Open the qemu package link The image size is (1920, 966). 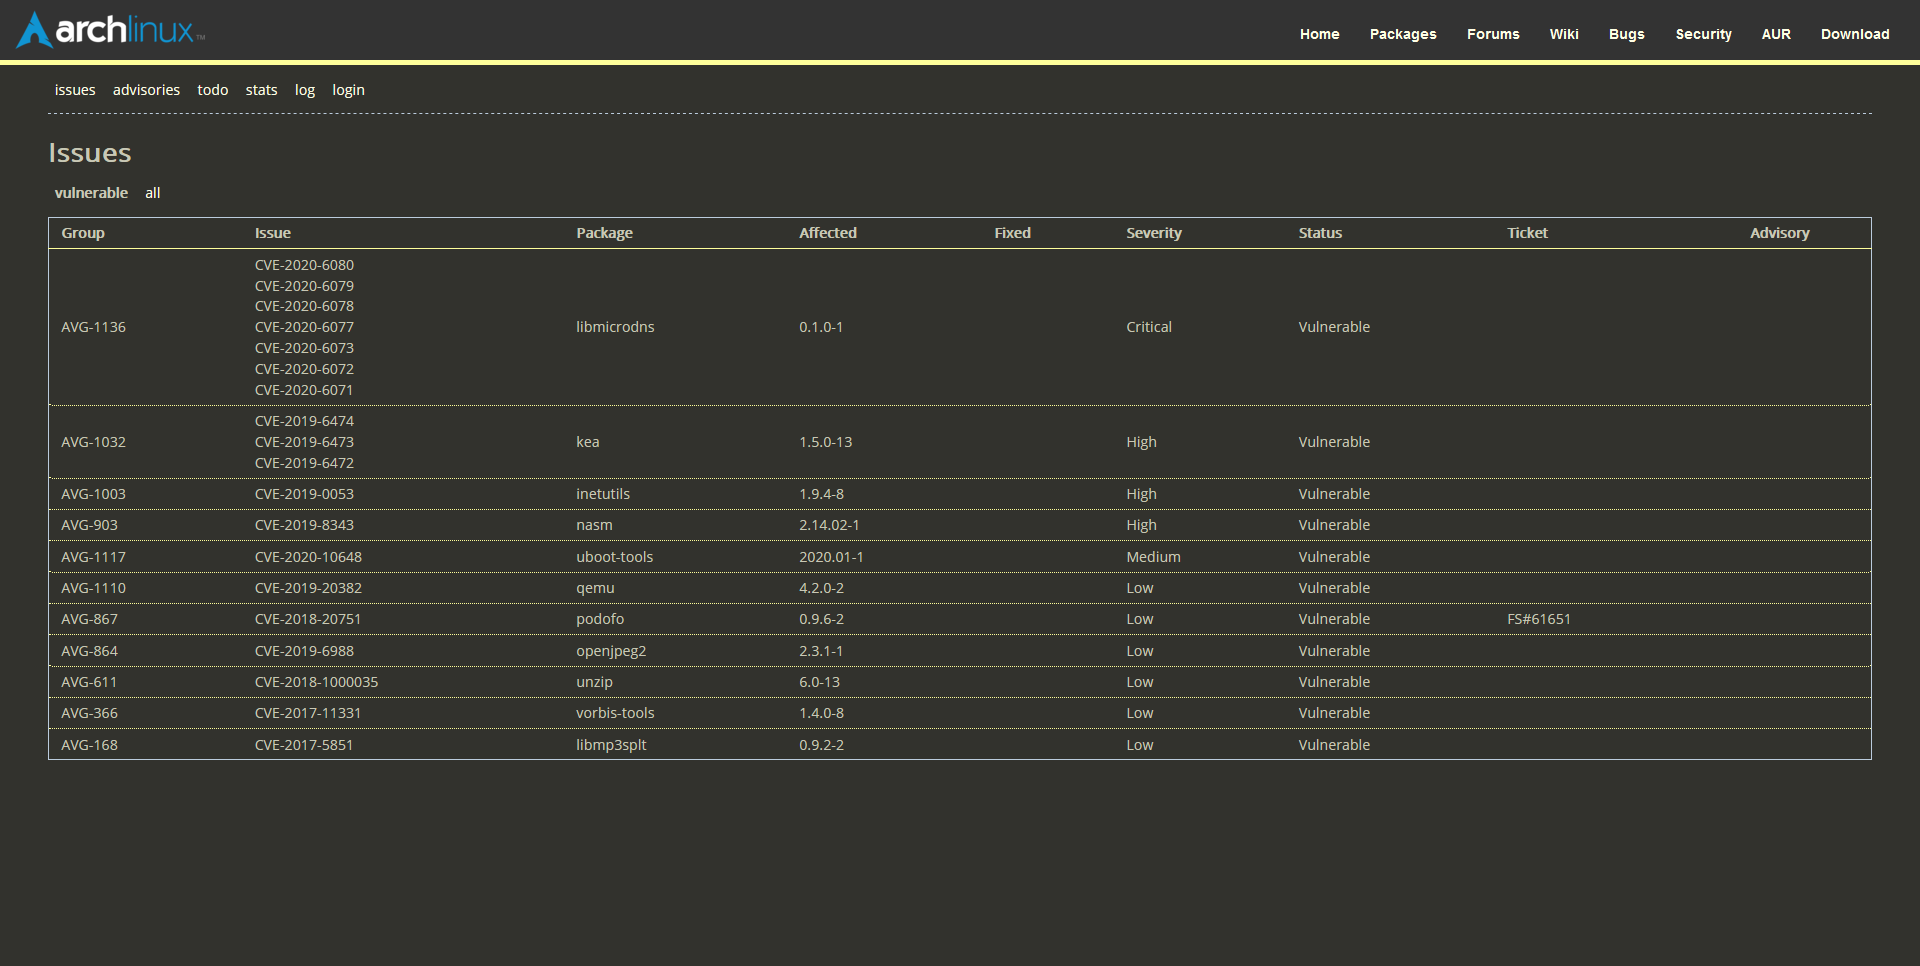point(595,588)
